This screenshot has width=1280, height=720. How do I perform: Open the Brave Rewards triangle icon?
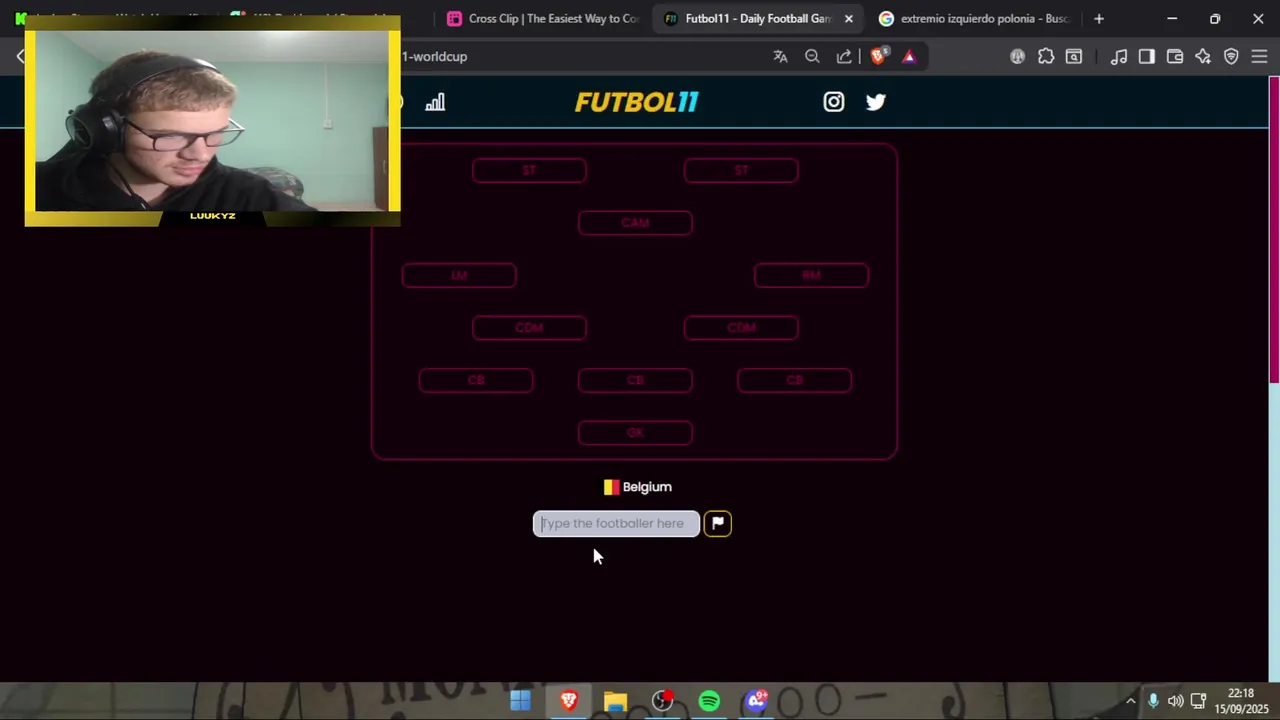point(909,57)
